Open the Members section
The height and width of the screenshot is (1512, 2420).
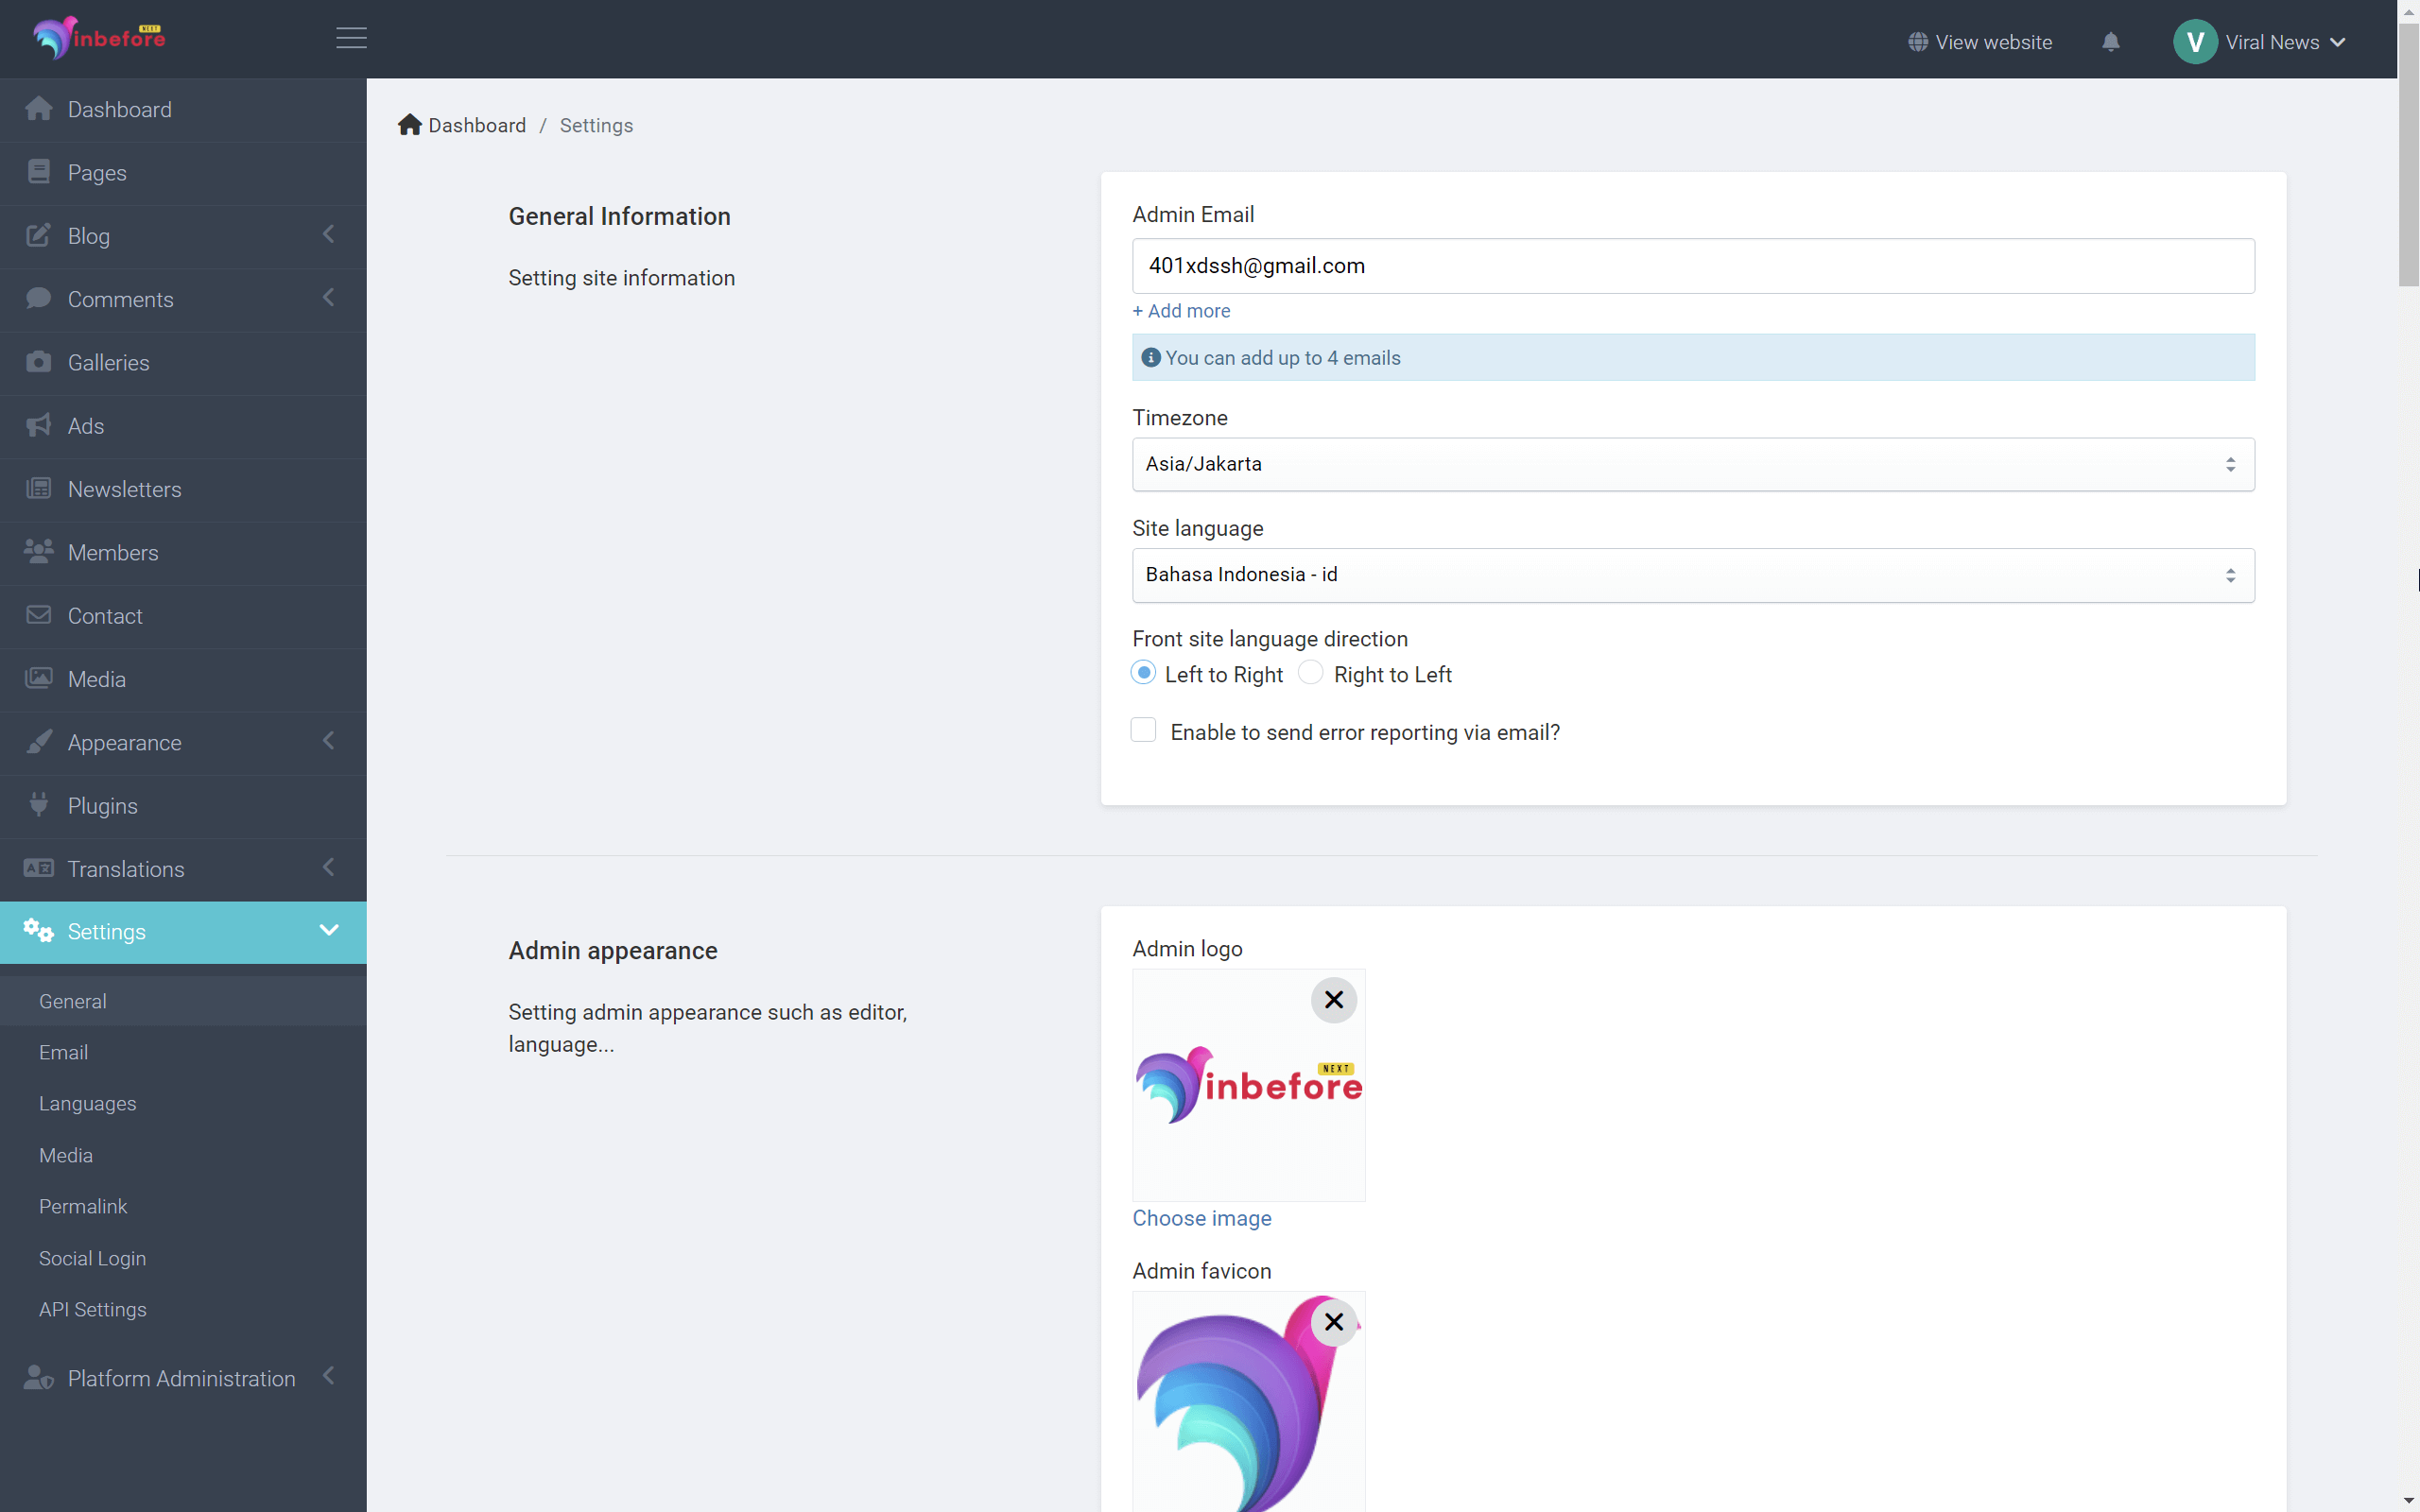pos(113,552)
